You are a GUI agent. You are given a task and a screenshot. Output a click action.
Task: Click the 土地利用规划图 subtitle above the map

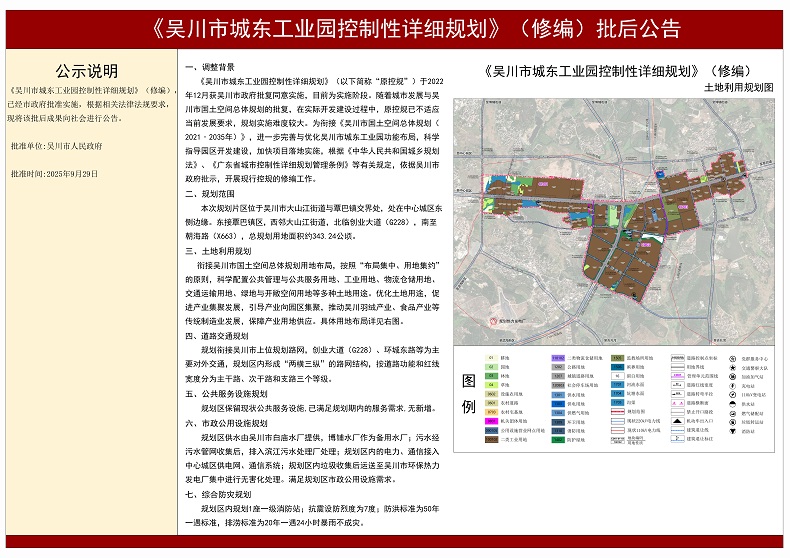coord(739,88)
